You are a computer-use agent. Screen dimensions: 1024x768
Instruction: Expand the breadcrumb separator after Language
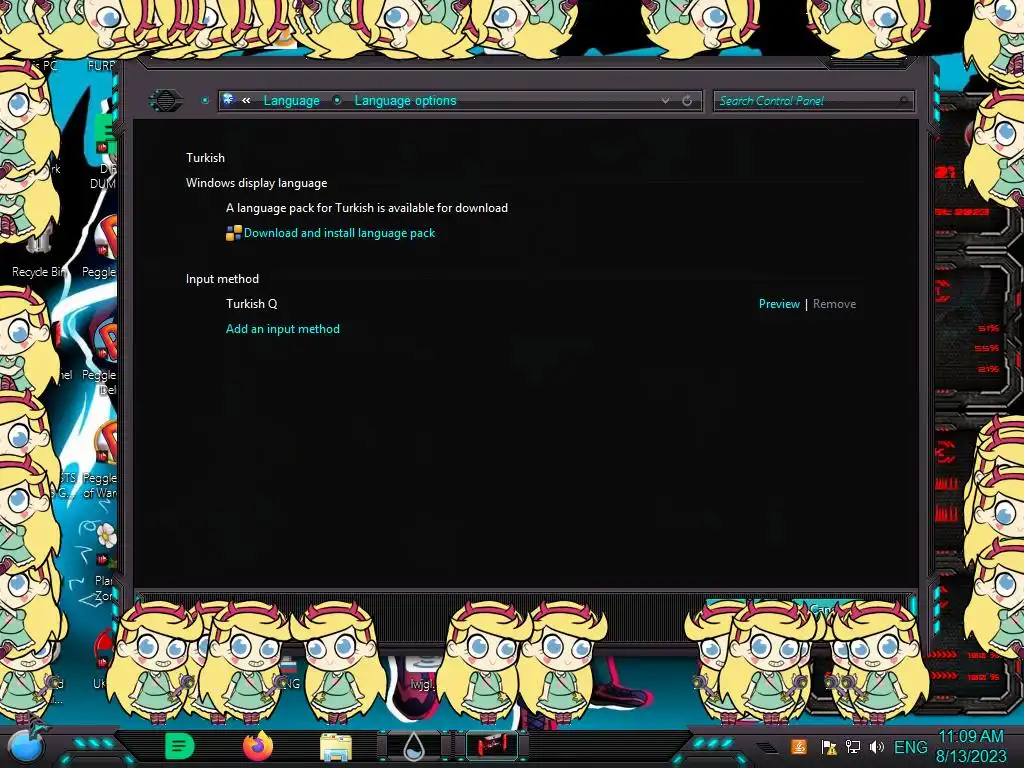[337, 101]
